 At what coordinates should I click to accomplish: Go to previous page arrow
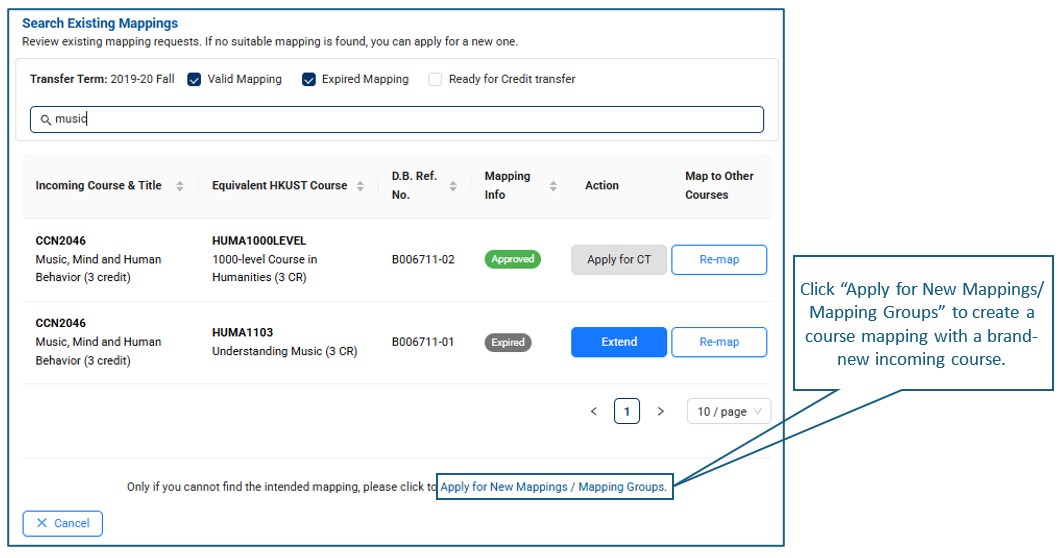click(594, 411)
